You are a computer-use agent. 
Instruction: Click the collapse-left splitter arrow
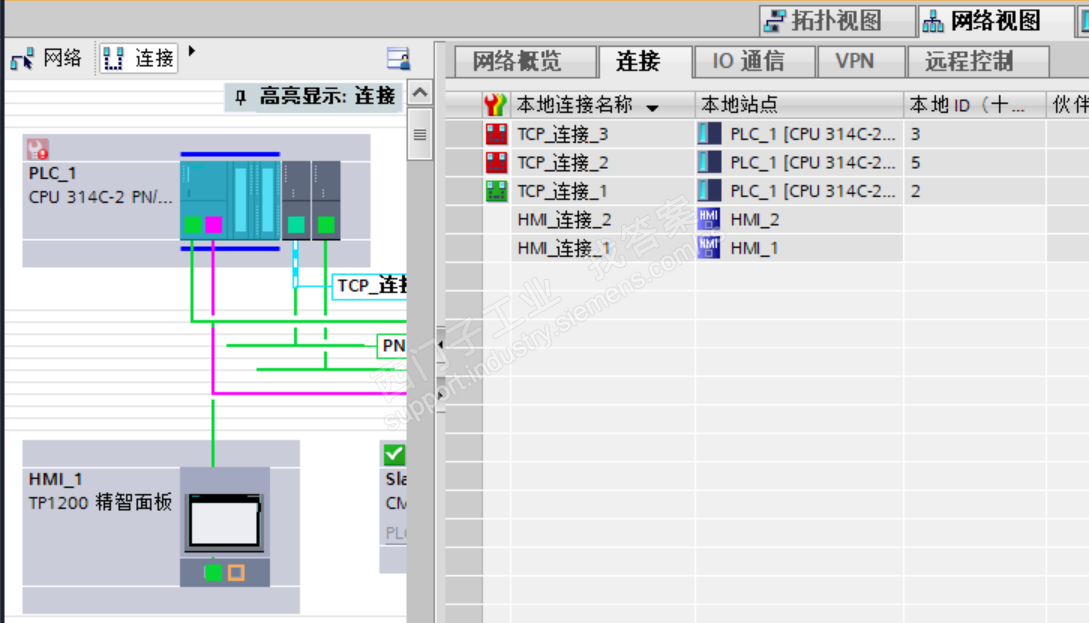tap(440, 344)
